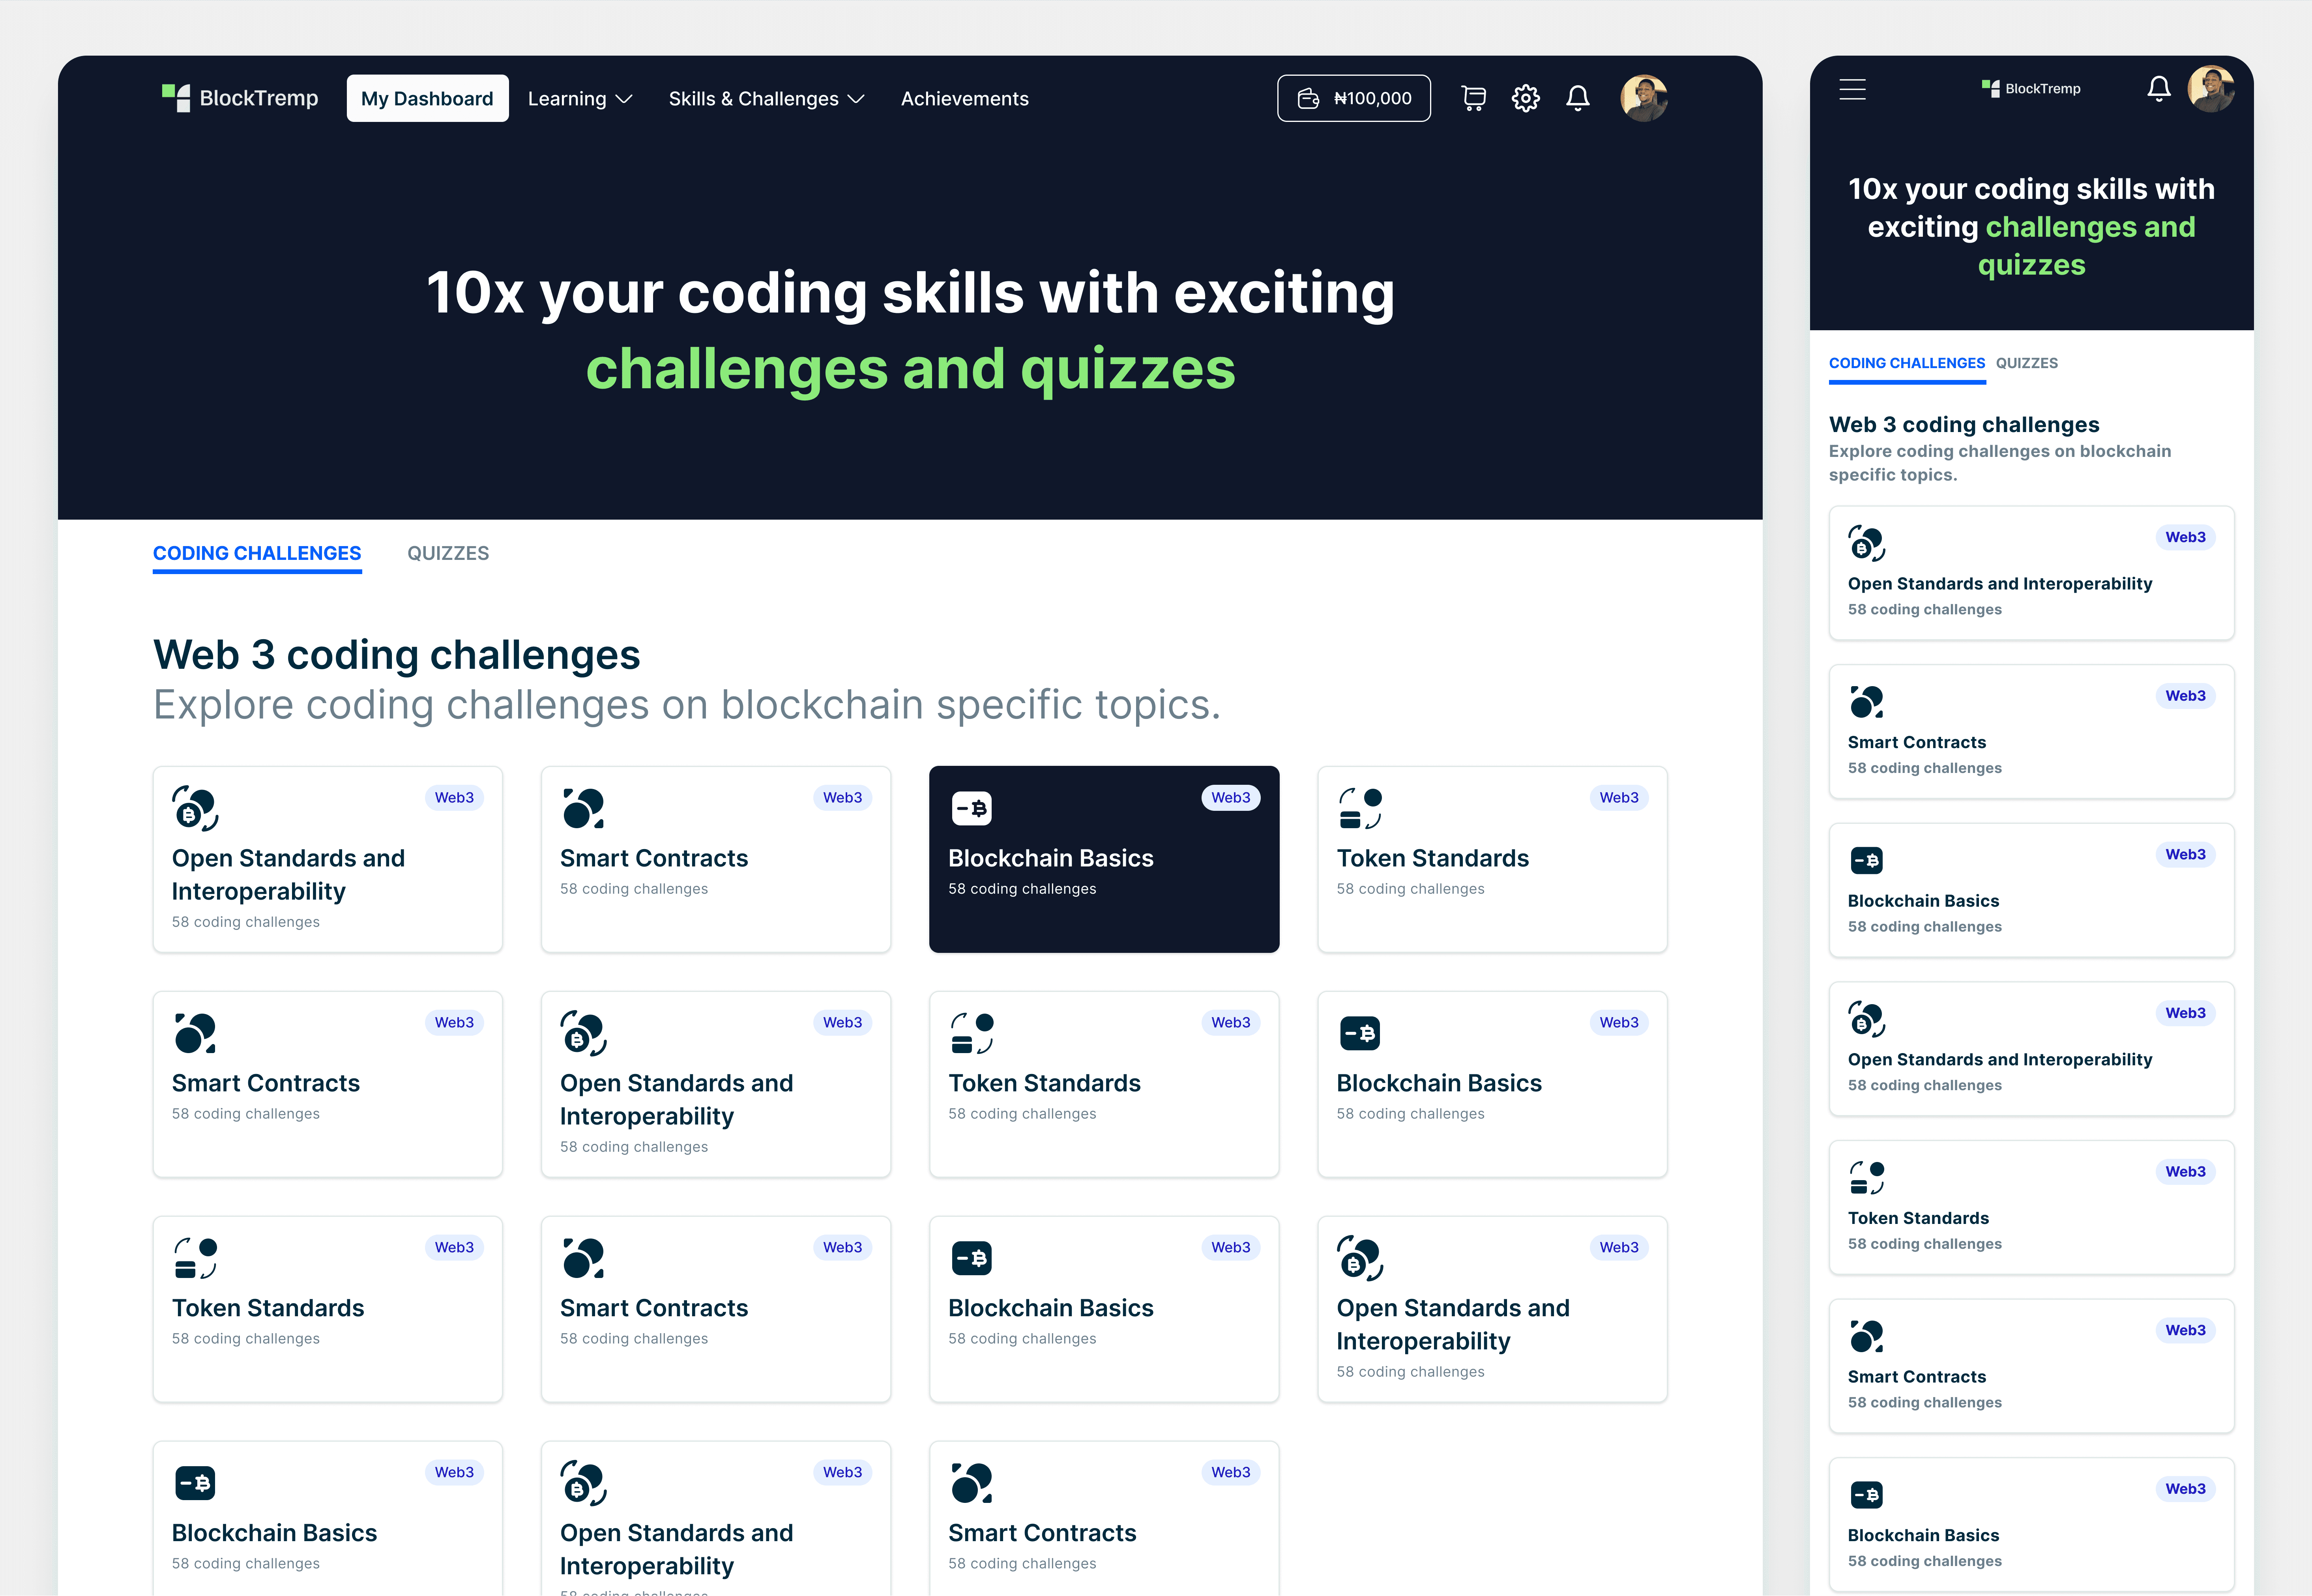The image size is (2312, 1596).
Task: Click the BlockTremp logo in desktop header
Action: coord(240,98)
